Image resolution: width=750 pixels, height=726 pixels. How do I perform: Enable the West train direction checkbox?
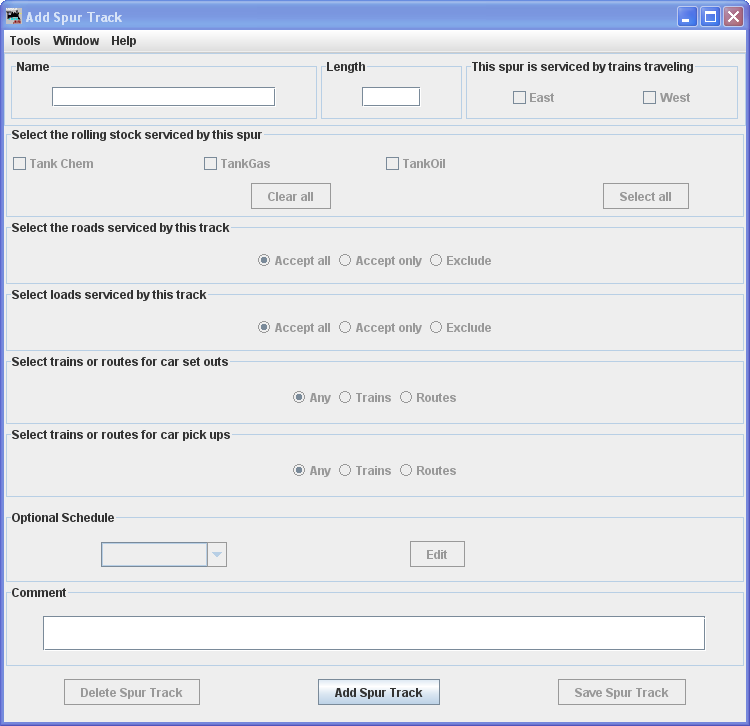[x=650, y=98]
